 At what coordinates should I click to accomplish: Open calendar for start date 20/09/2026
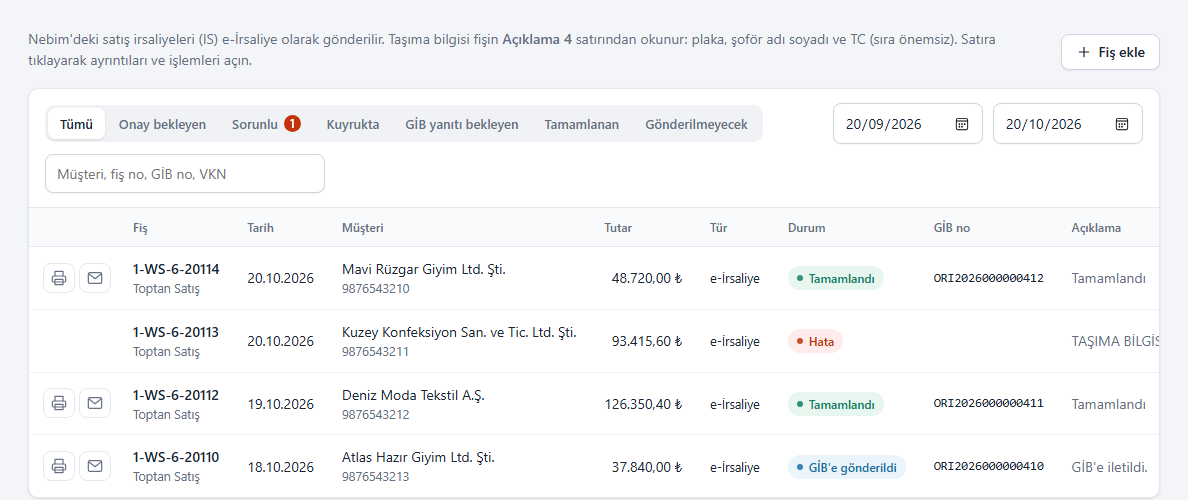(x=961, y=124)
